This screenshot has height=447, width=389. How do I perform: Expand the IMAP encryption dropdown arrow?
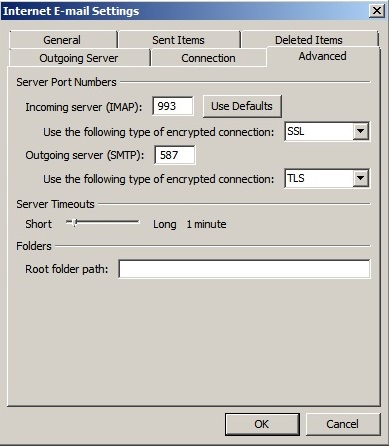click(360, 131)
